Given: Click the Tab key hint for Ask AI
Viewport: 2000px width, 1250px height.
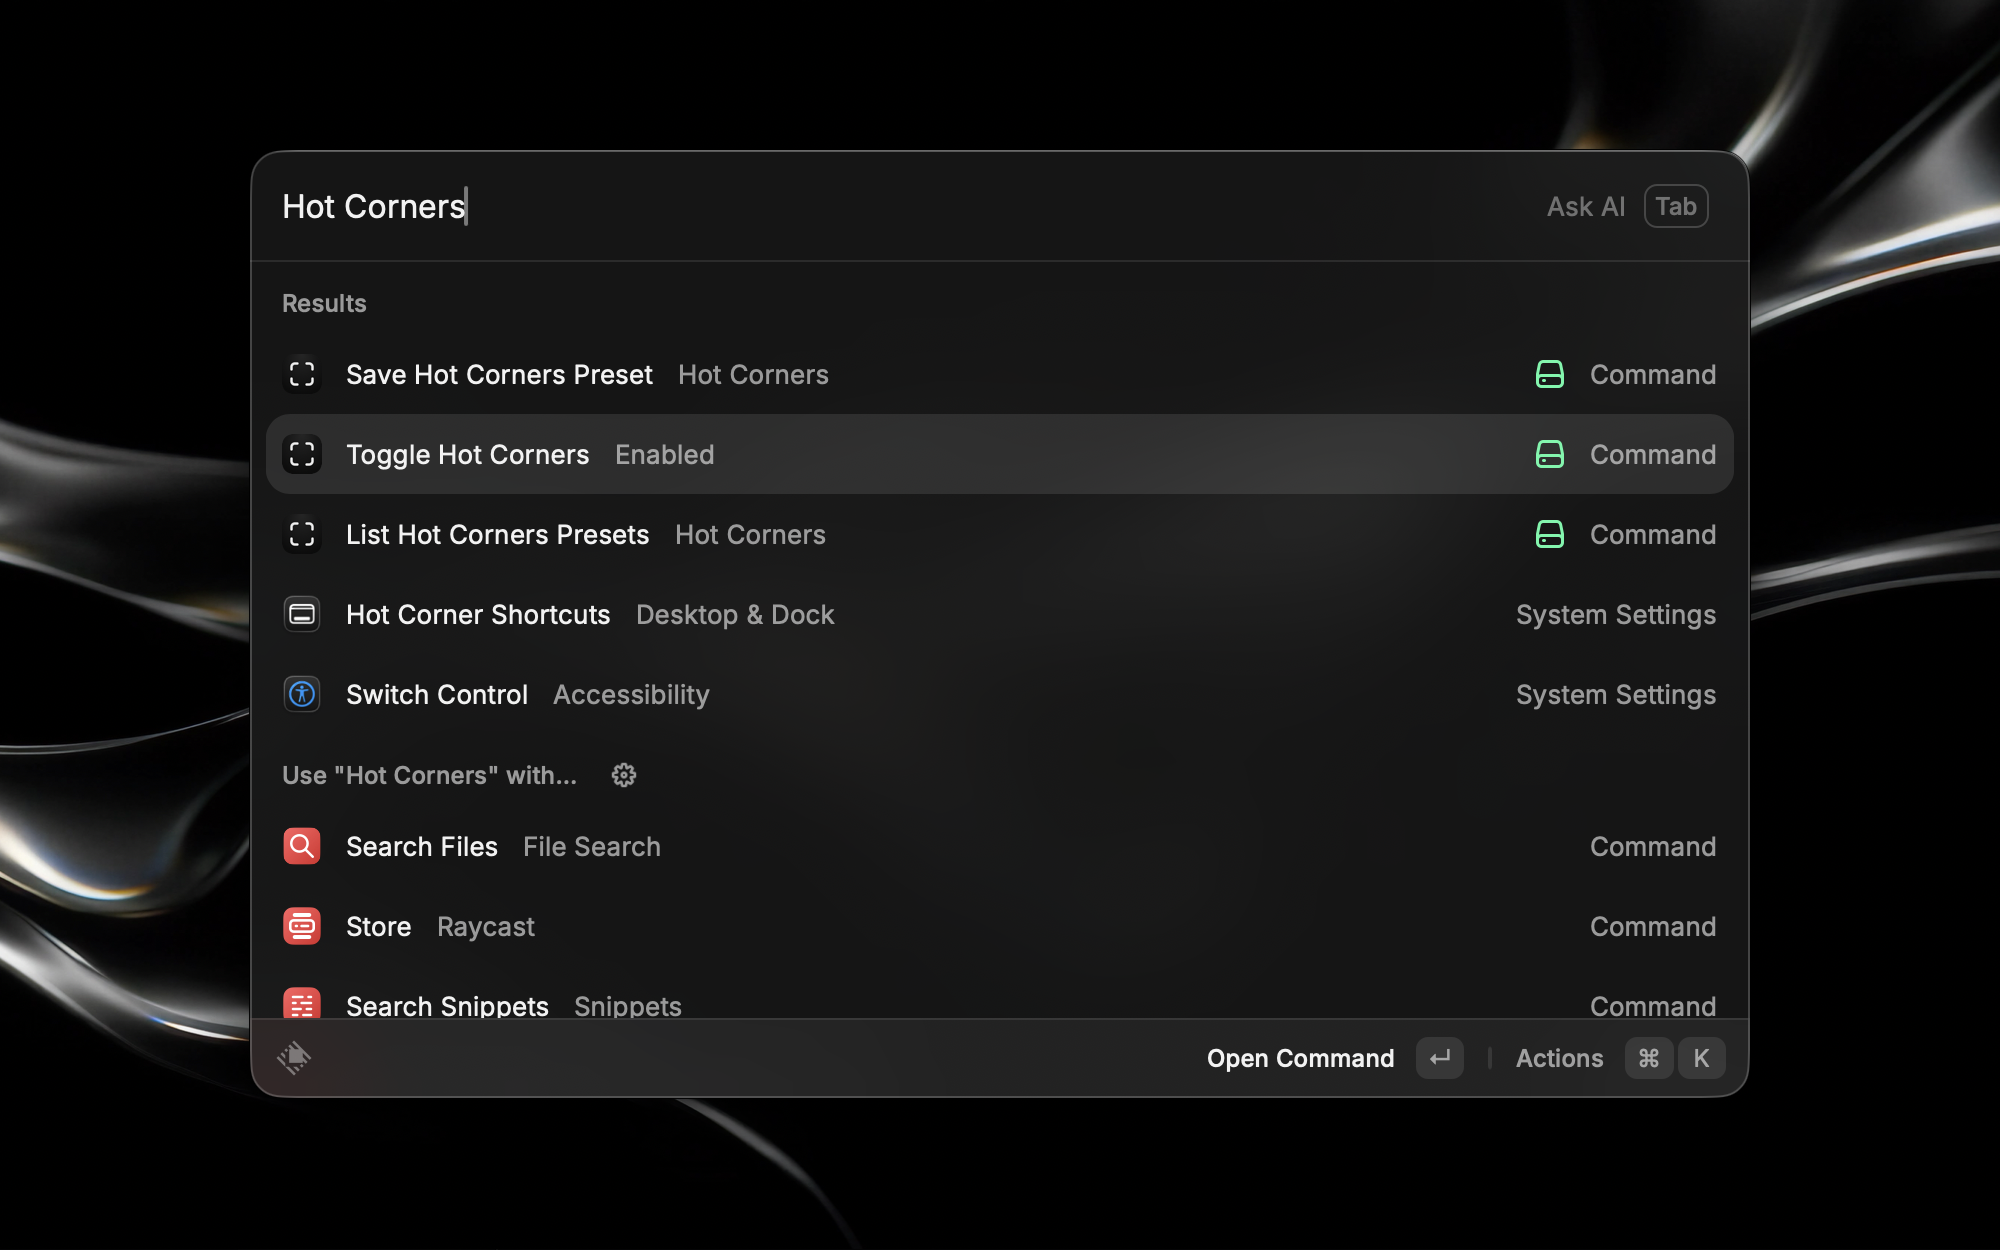Looking at the screenshot, I should [x=1675, y=206].
